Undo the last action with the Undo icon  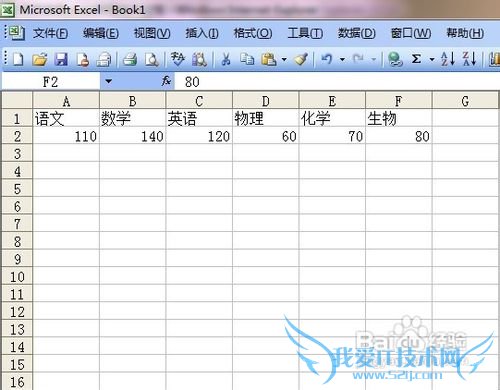(x=327, y=59)
